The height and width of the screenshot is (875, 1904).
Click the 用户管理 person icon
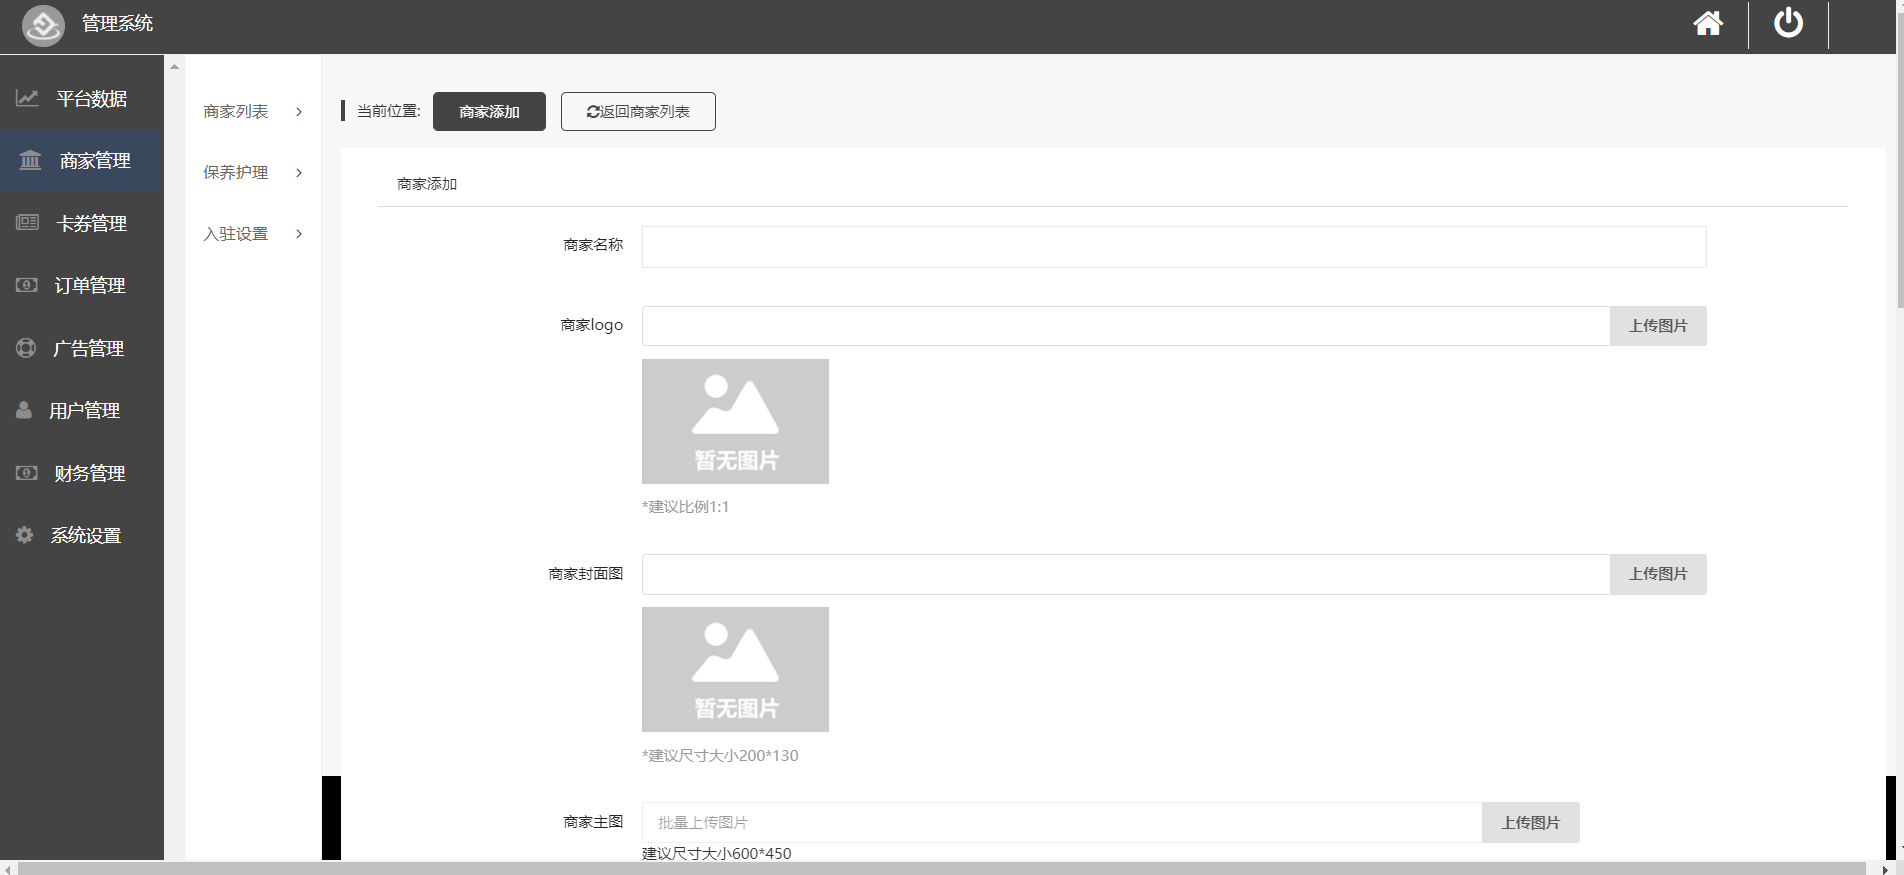point(24,410)
